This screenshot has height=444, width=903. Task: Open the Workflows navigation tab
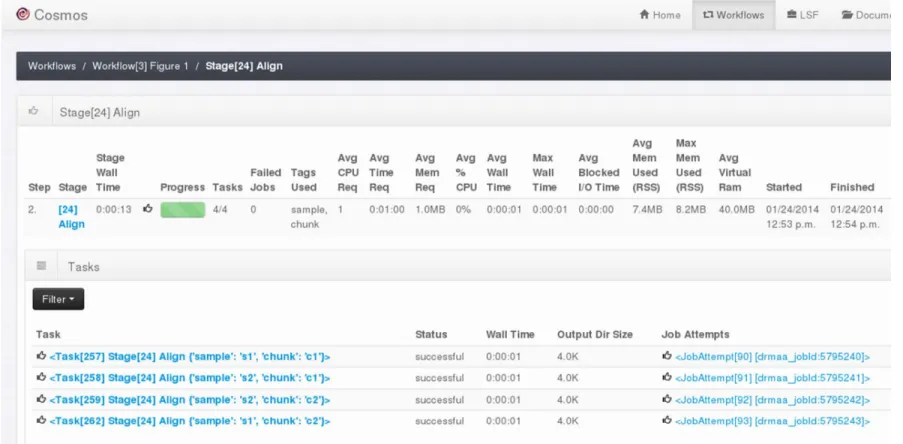click(x=733, y=15)
